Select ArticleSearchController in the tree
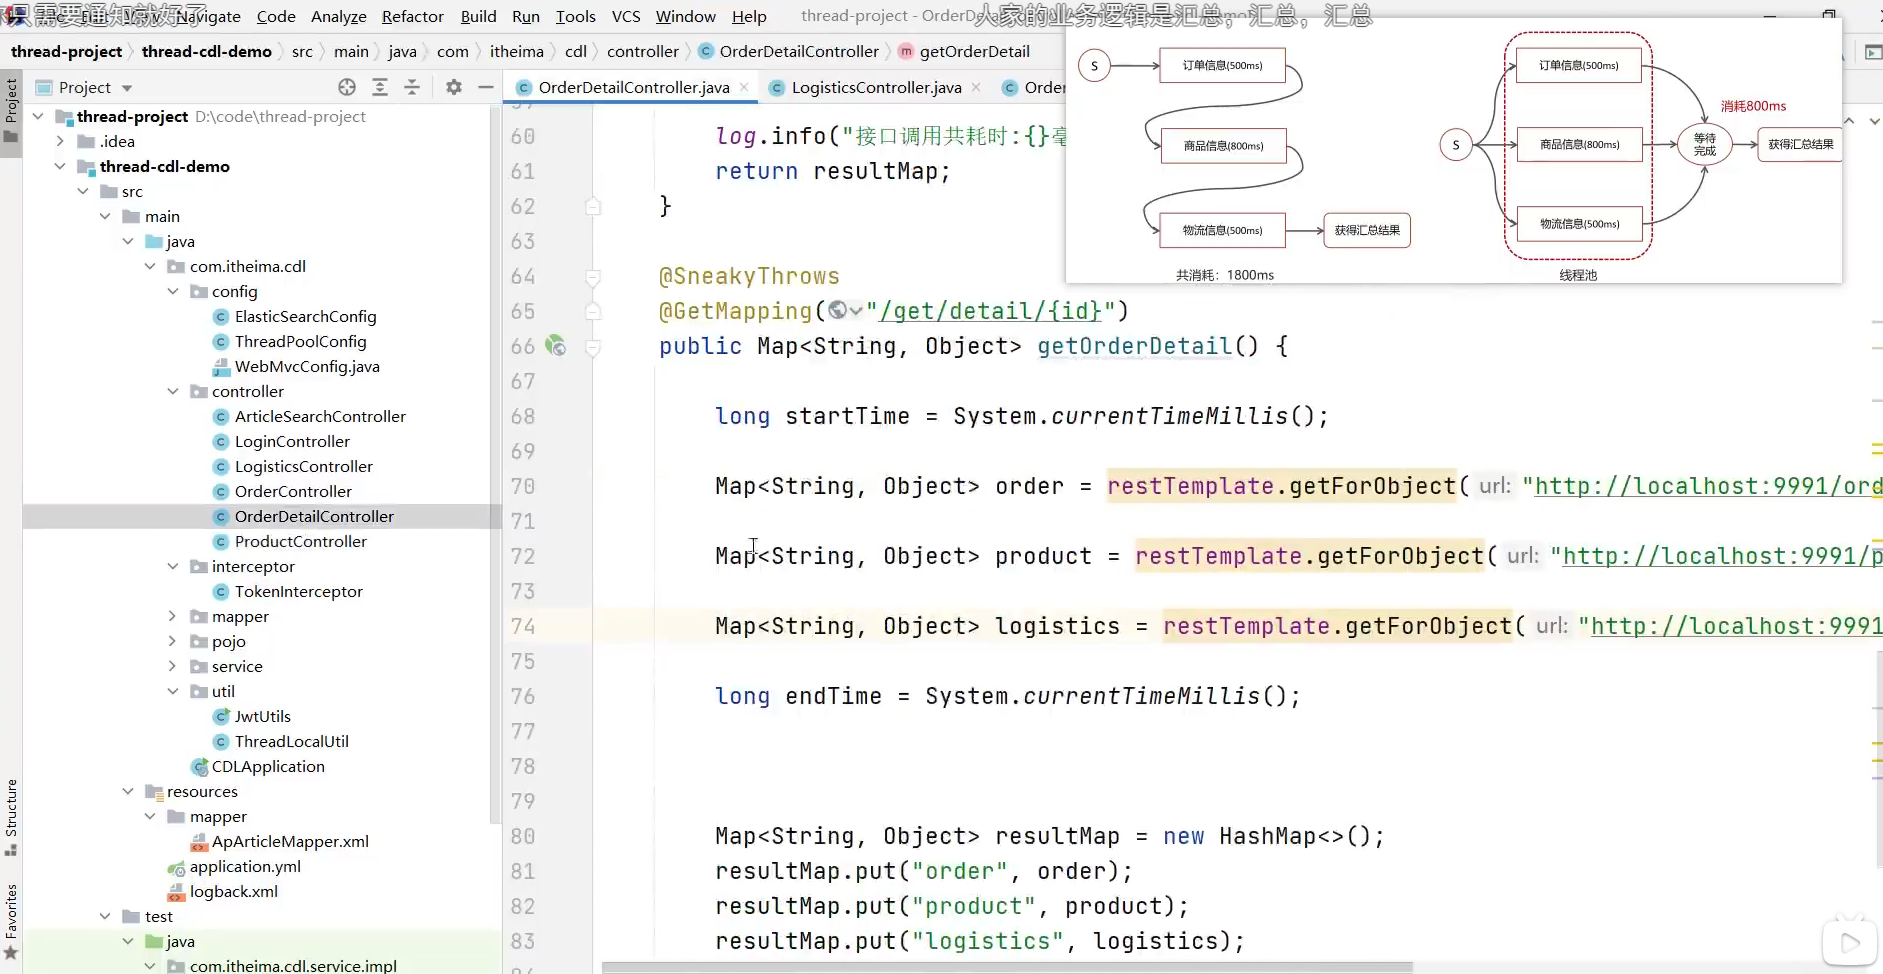Image resolution: width=1883 pixels, height=974 pixels. click(x=320, y=416)
